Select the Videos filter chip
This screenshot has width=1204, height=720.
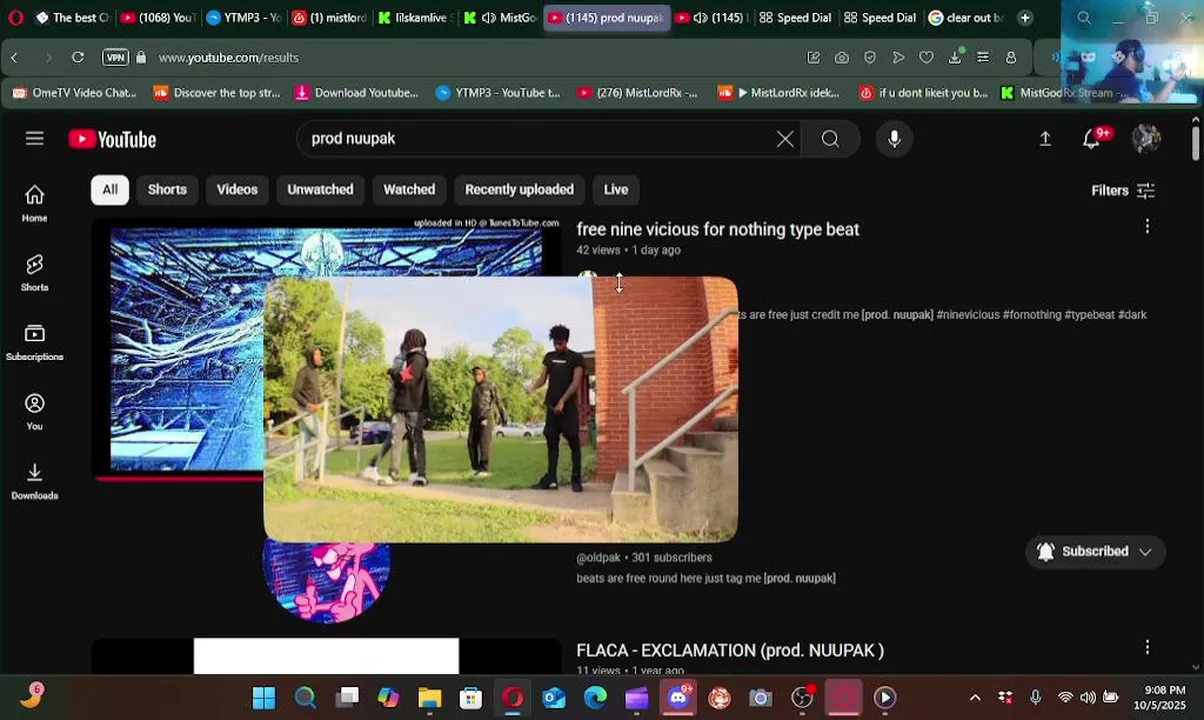(x=237, y=189)
